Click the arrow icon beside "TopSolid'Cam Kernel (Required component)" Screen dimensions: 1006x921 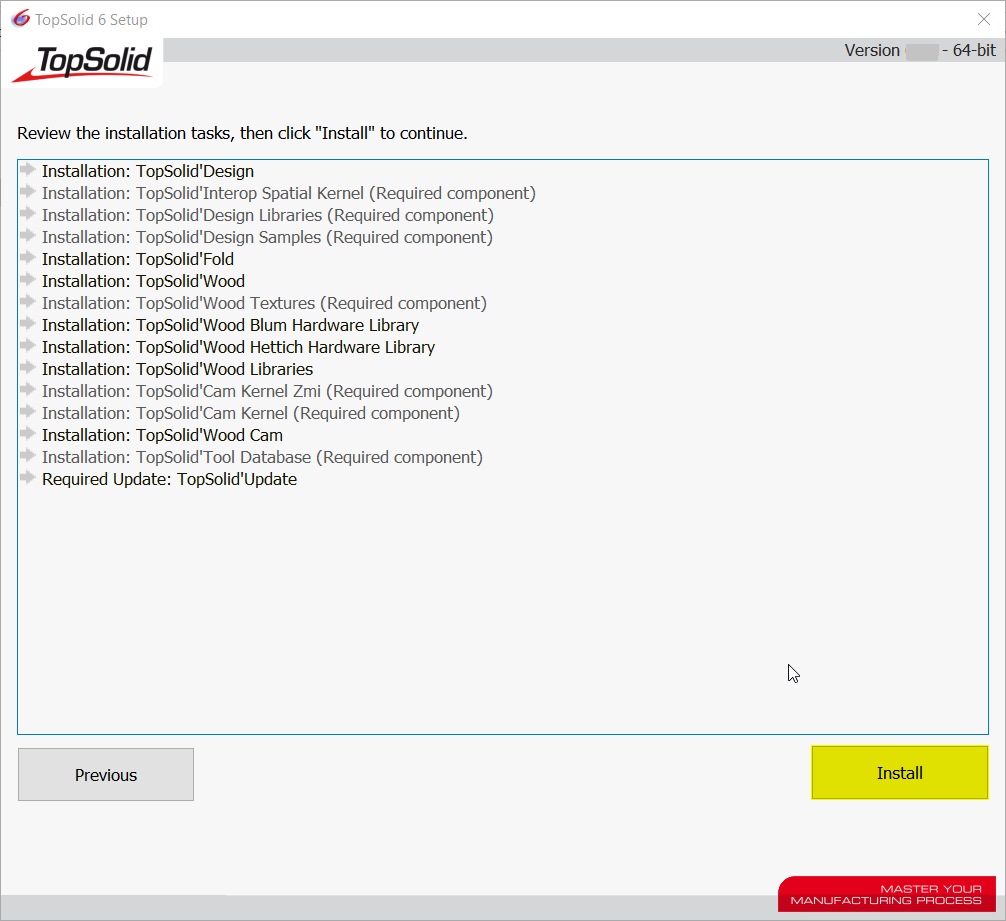point(28,411)
